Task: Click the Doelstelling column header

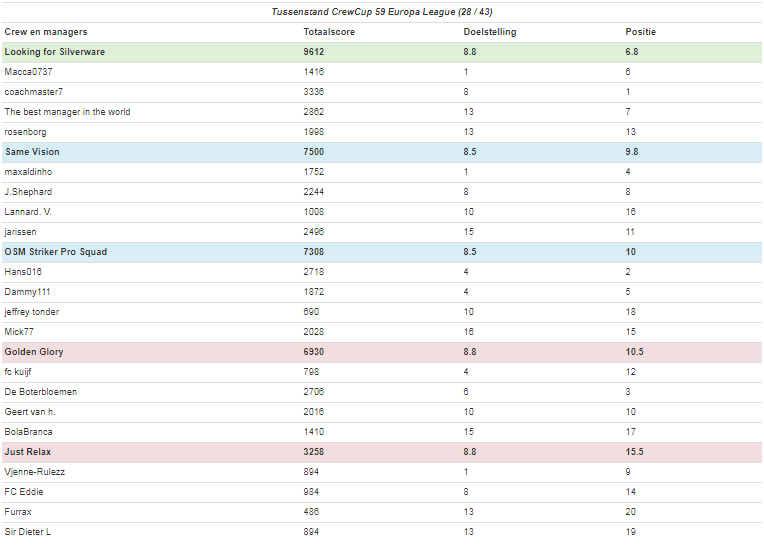Action: [x=490, y=32]
